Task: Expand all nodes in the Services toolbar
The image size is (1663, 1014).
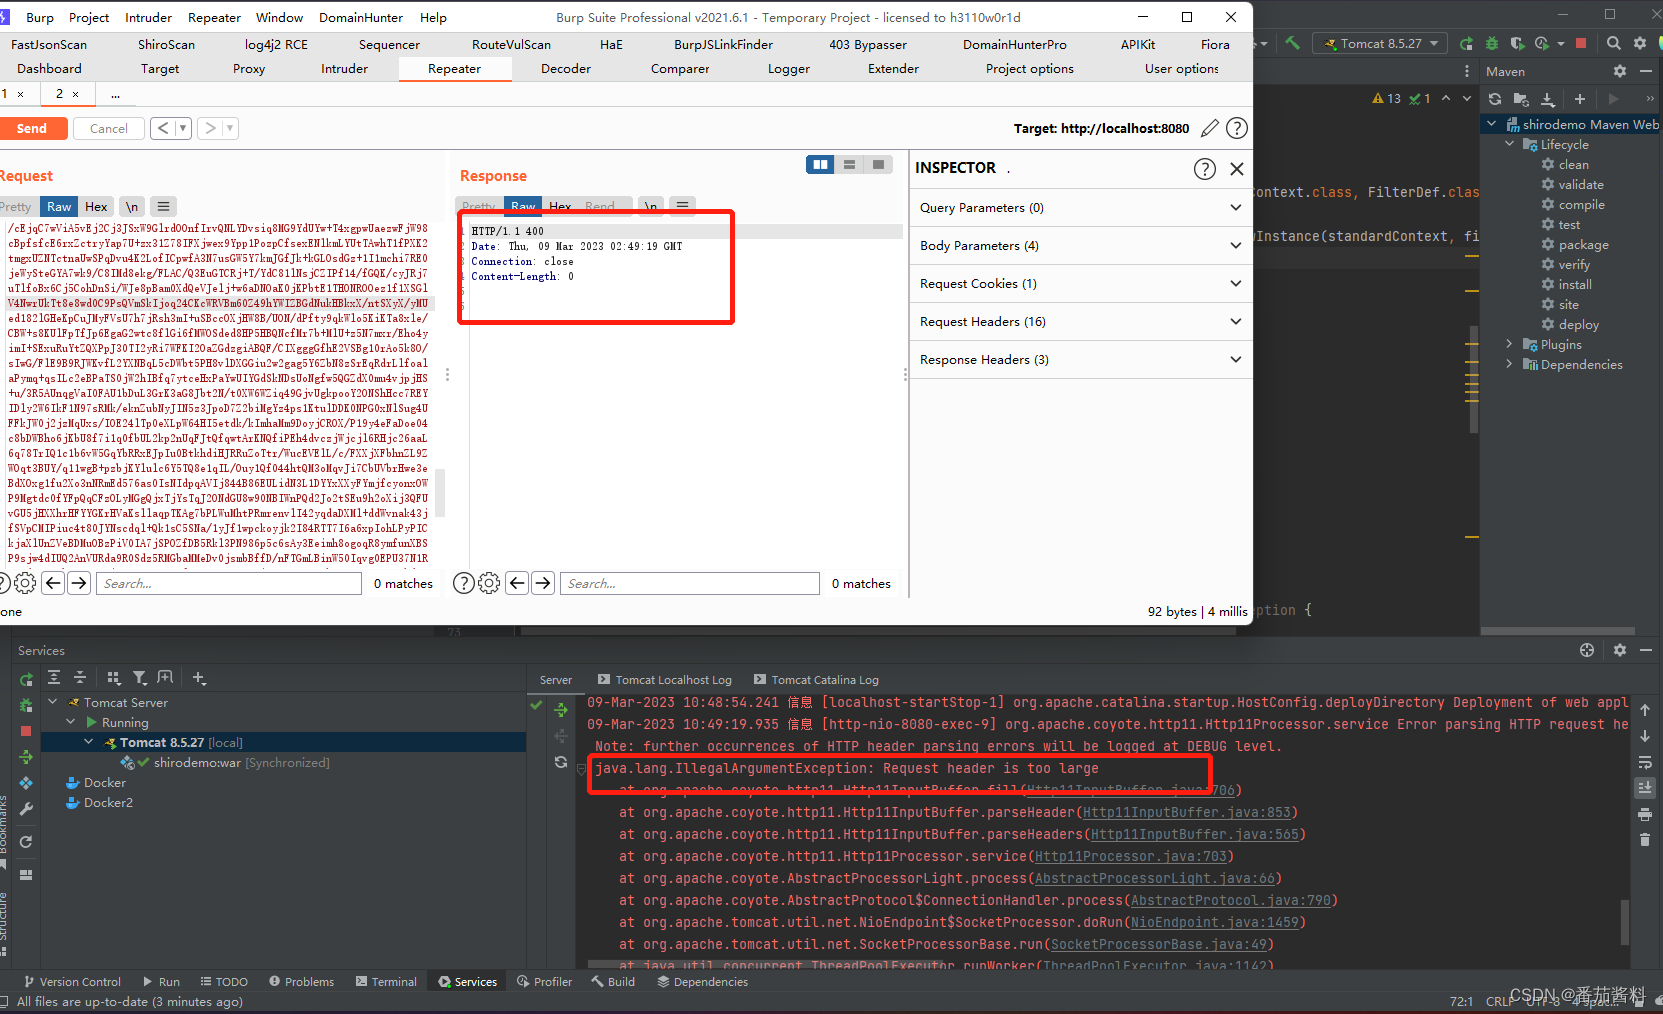Action: (54, 677)
